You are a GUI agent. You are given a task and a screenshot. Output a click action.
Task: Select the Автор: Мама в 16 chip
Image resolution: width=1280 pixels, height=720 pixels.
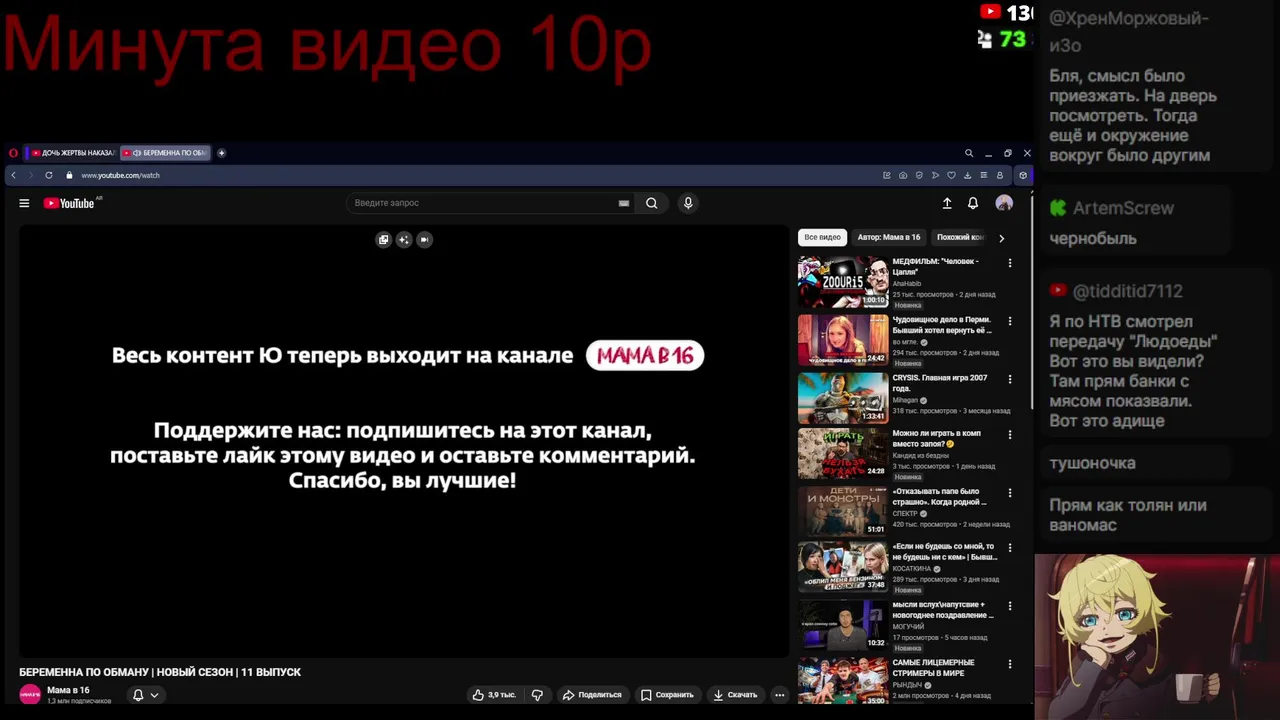coord(889,237)
